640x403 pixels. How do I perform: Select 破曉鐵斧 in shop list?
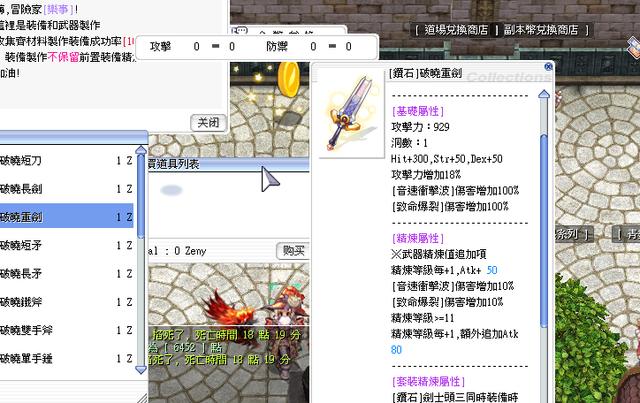67,302
